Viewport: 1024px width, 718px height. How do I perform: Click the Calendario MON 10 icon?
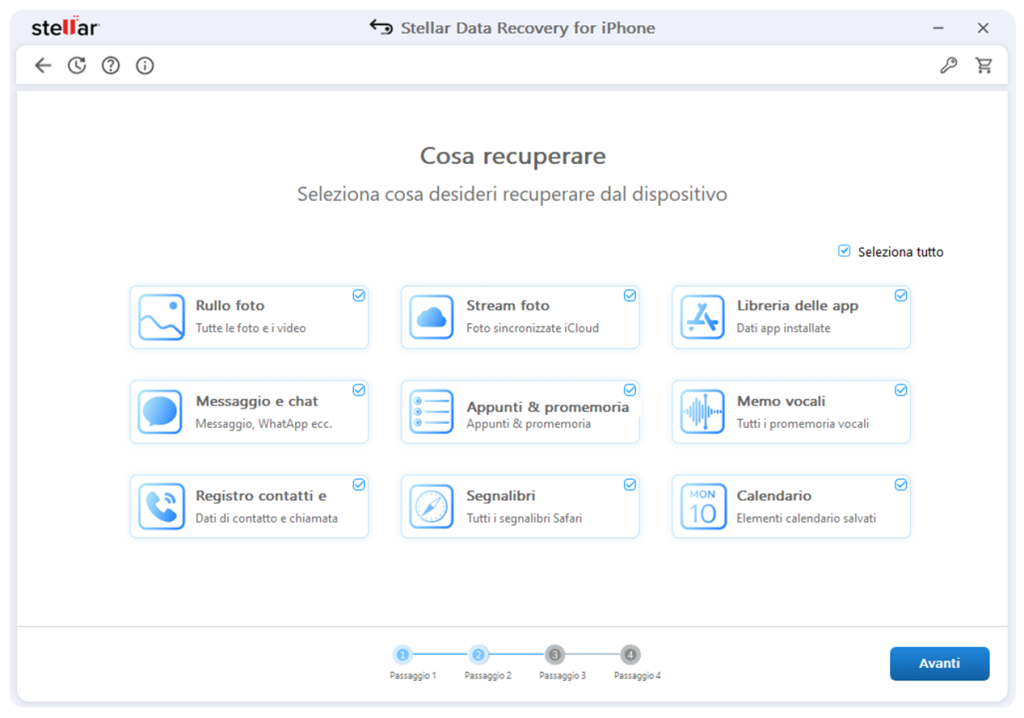702,506
